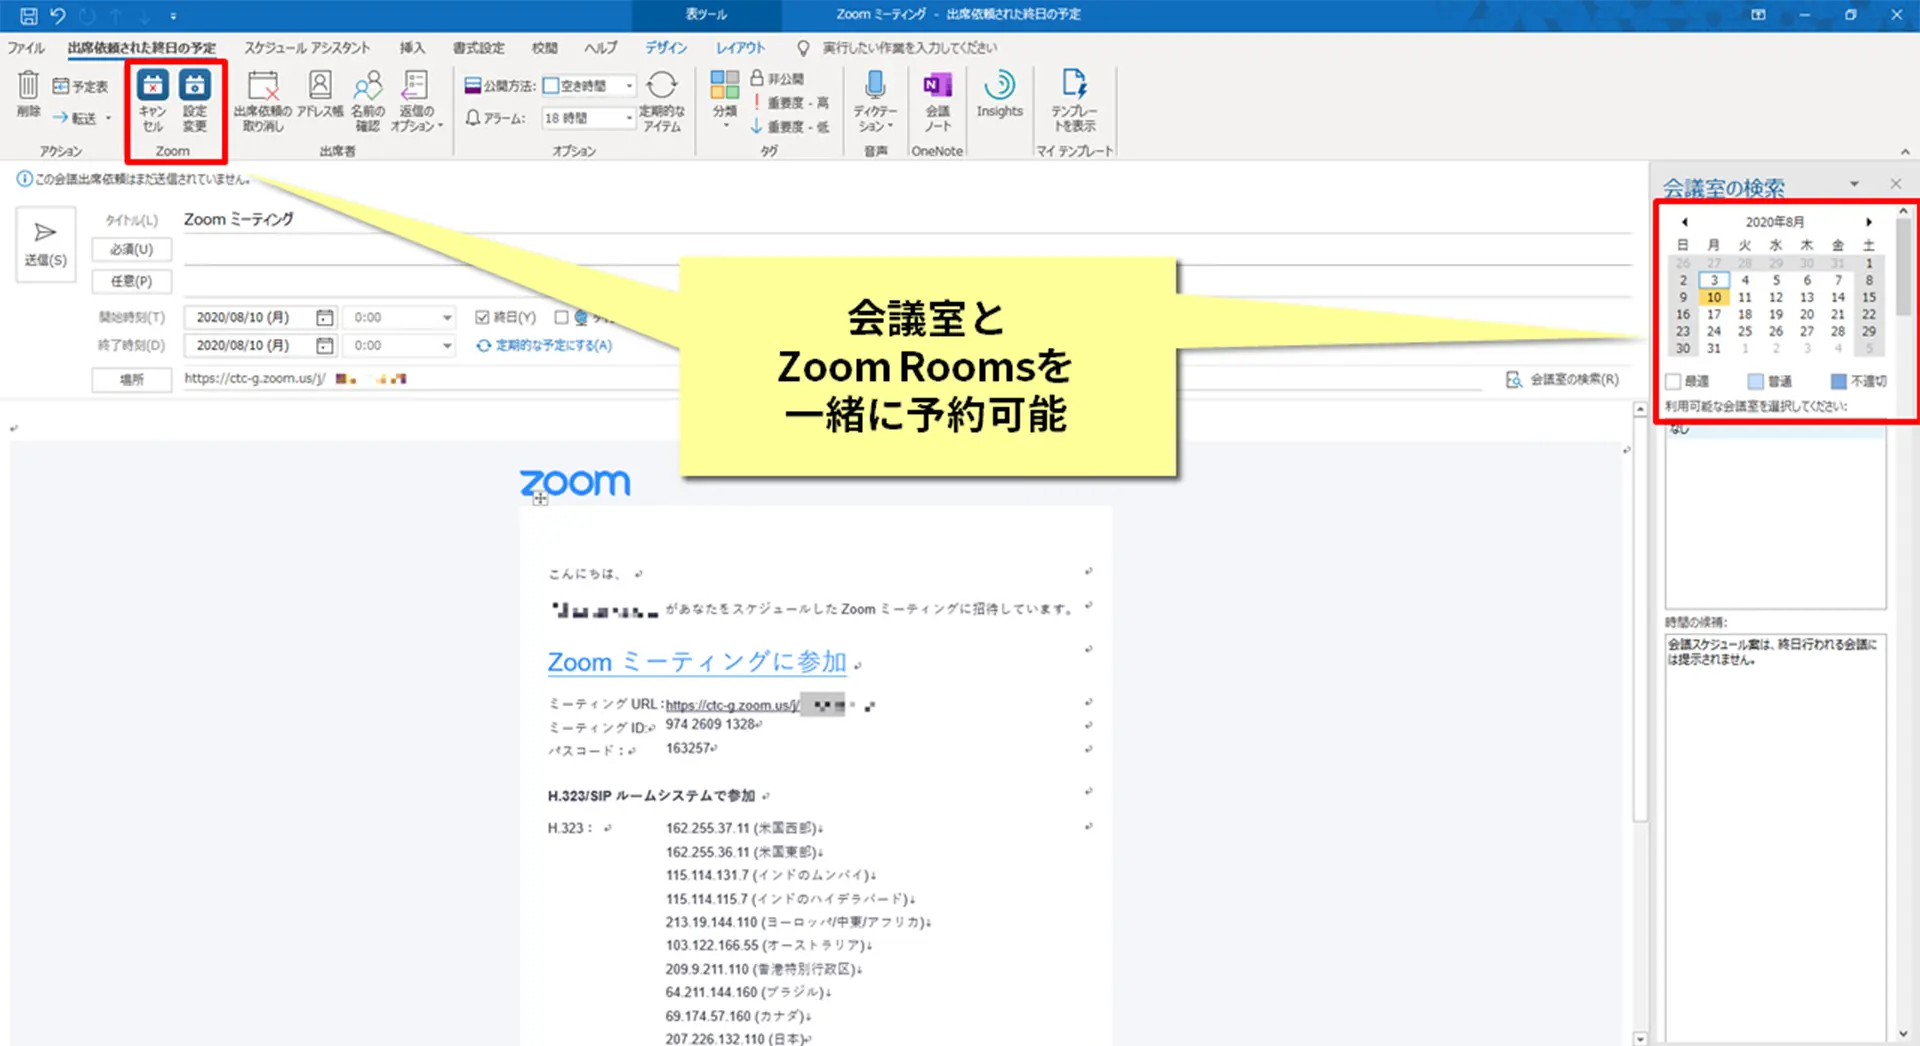Click the 分類 (Categorize) color grid icon
1920x1046 pixels.
(x=725, y=84)
